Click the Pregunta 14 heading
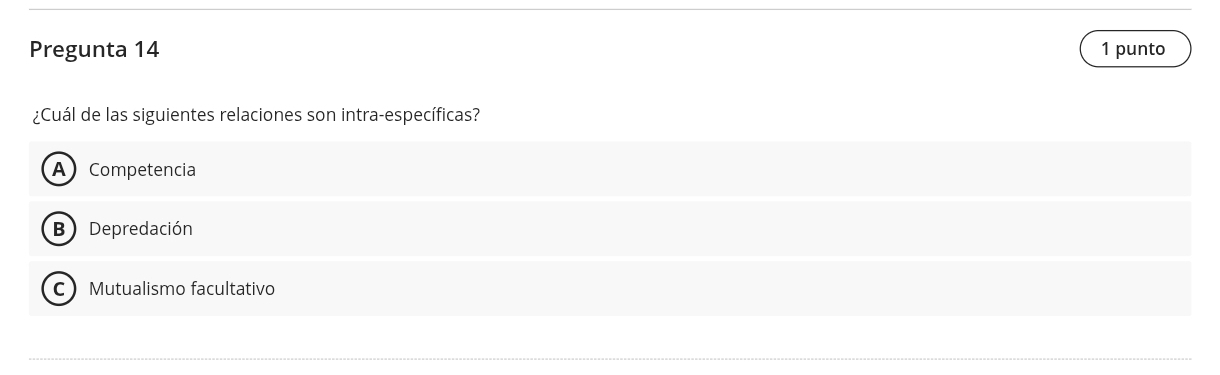1220x375 pixels. (x=94, y=49)
